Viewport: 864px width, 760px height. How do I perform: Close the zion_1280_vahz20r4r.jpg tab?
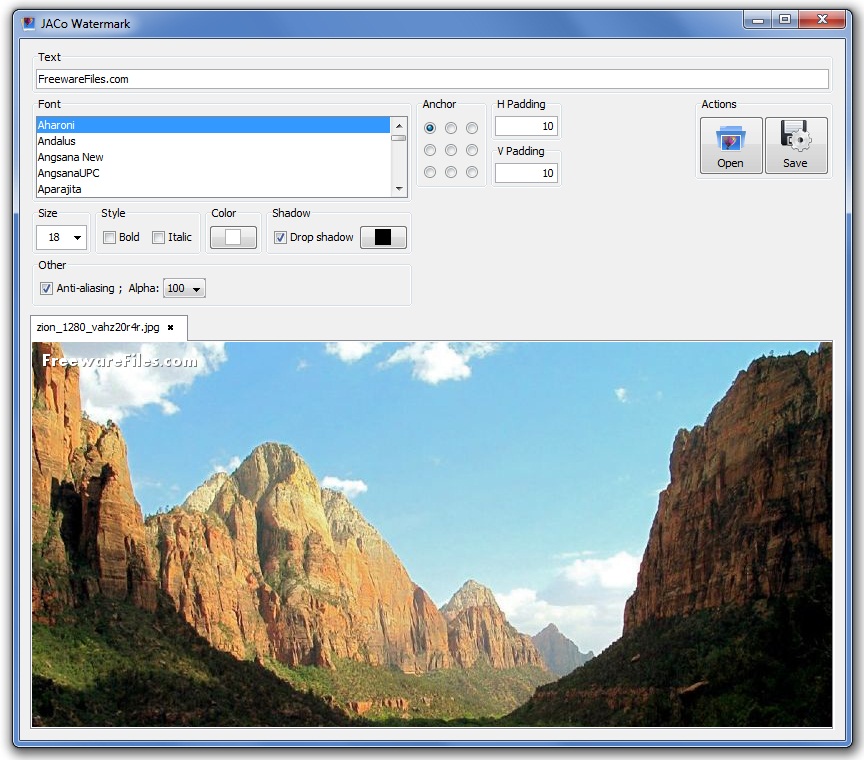[170, 327]
